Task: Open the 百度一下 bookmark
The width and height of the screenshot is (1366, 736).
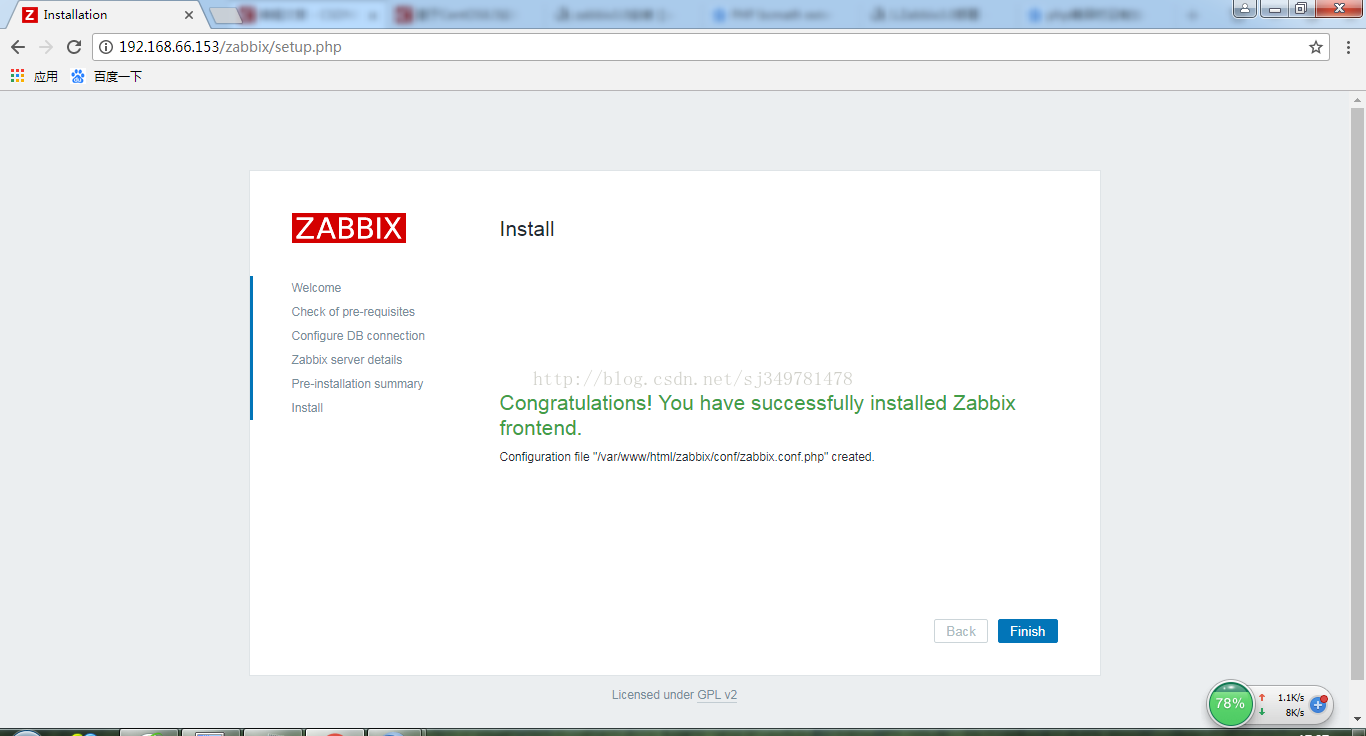Action: [x=107, y=76]
